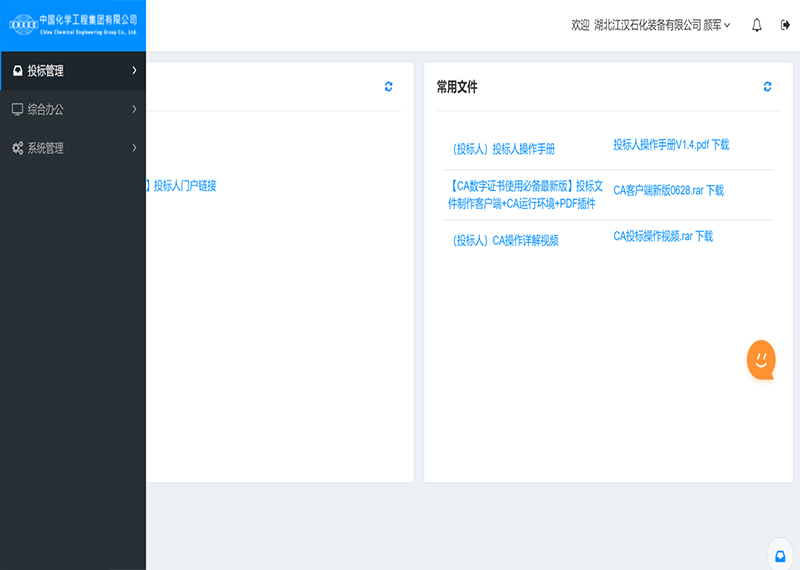Open the user dropdown next to 颜军
This screenshot has height=570, width=800.
(x=727, y=25)
